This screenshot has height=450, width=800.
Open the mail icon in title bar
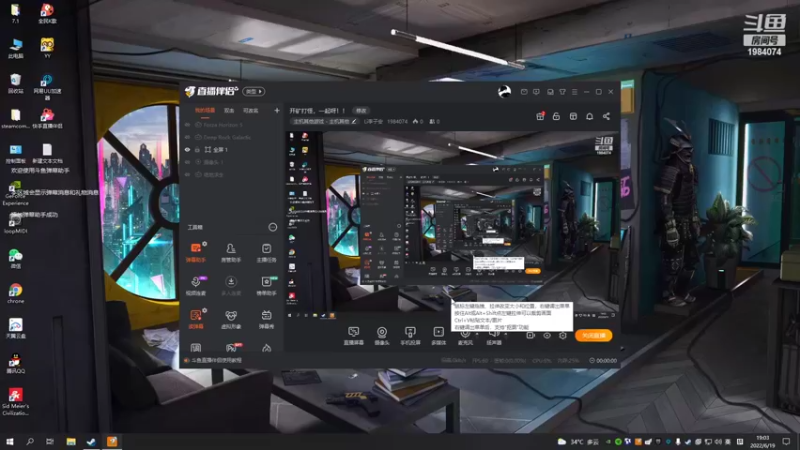click(524, 92)
